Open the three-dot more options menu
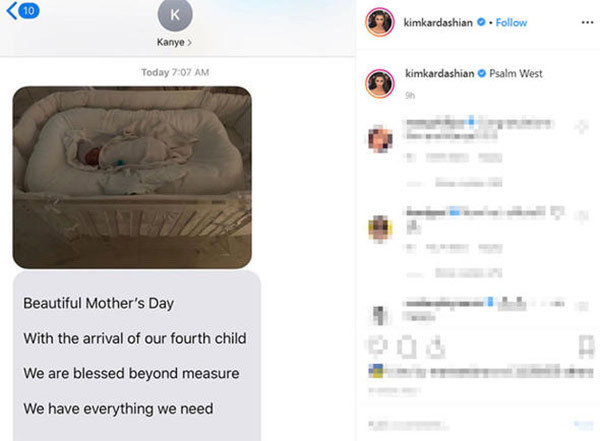Screen dimensions: 600x441 coord(587,23)
